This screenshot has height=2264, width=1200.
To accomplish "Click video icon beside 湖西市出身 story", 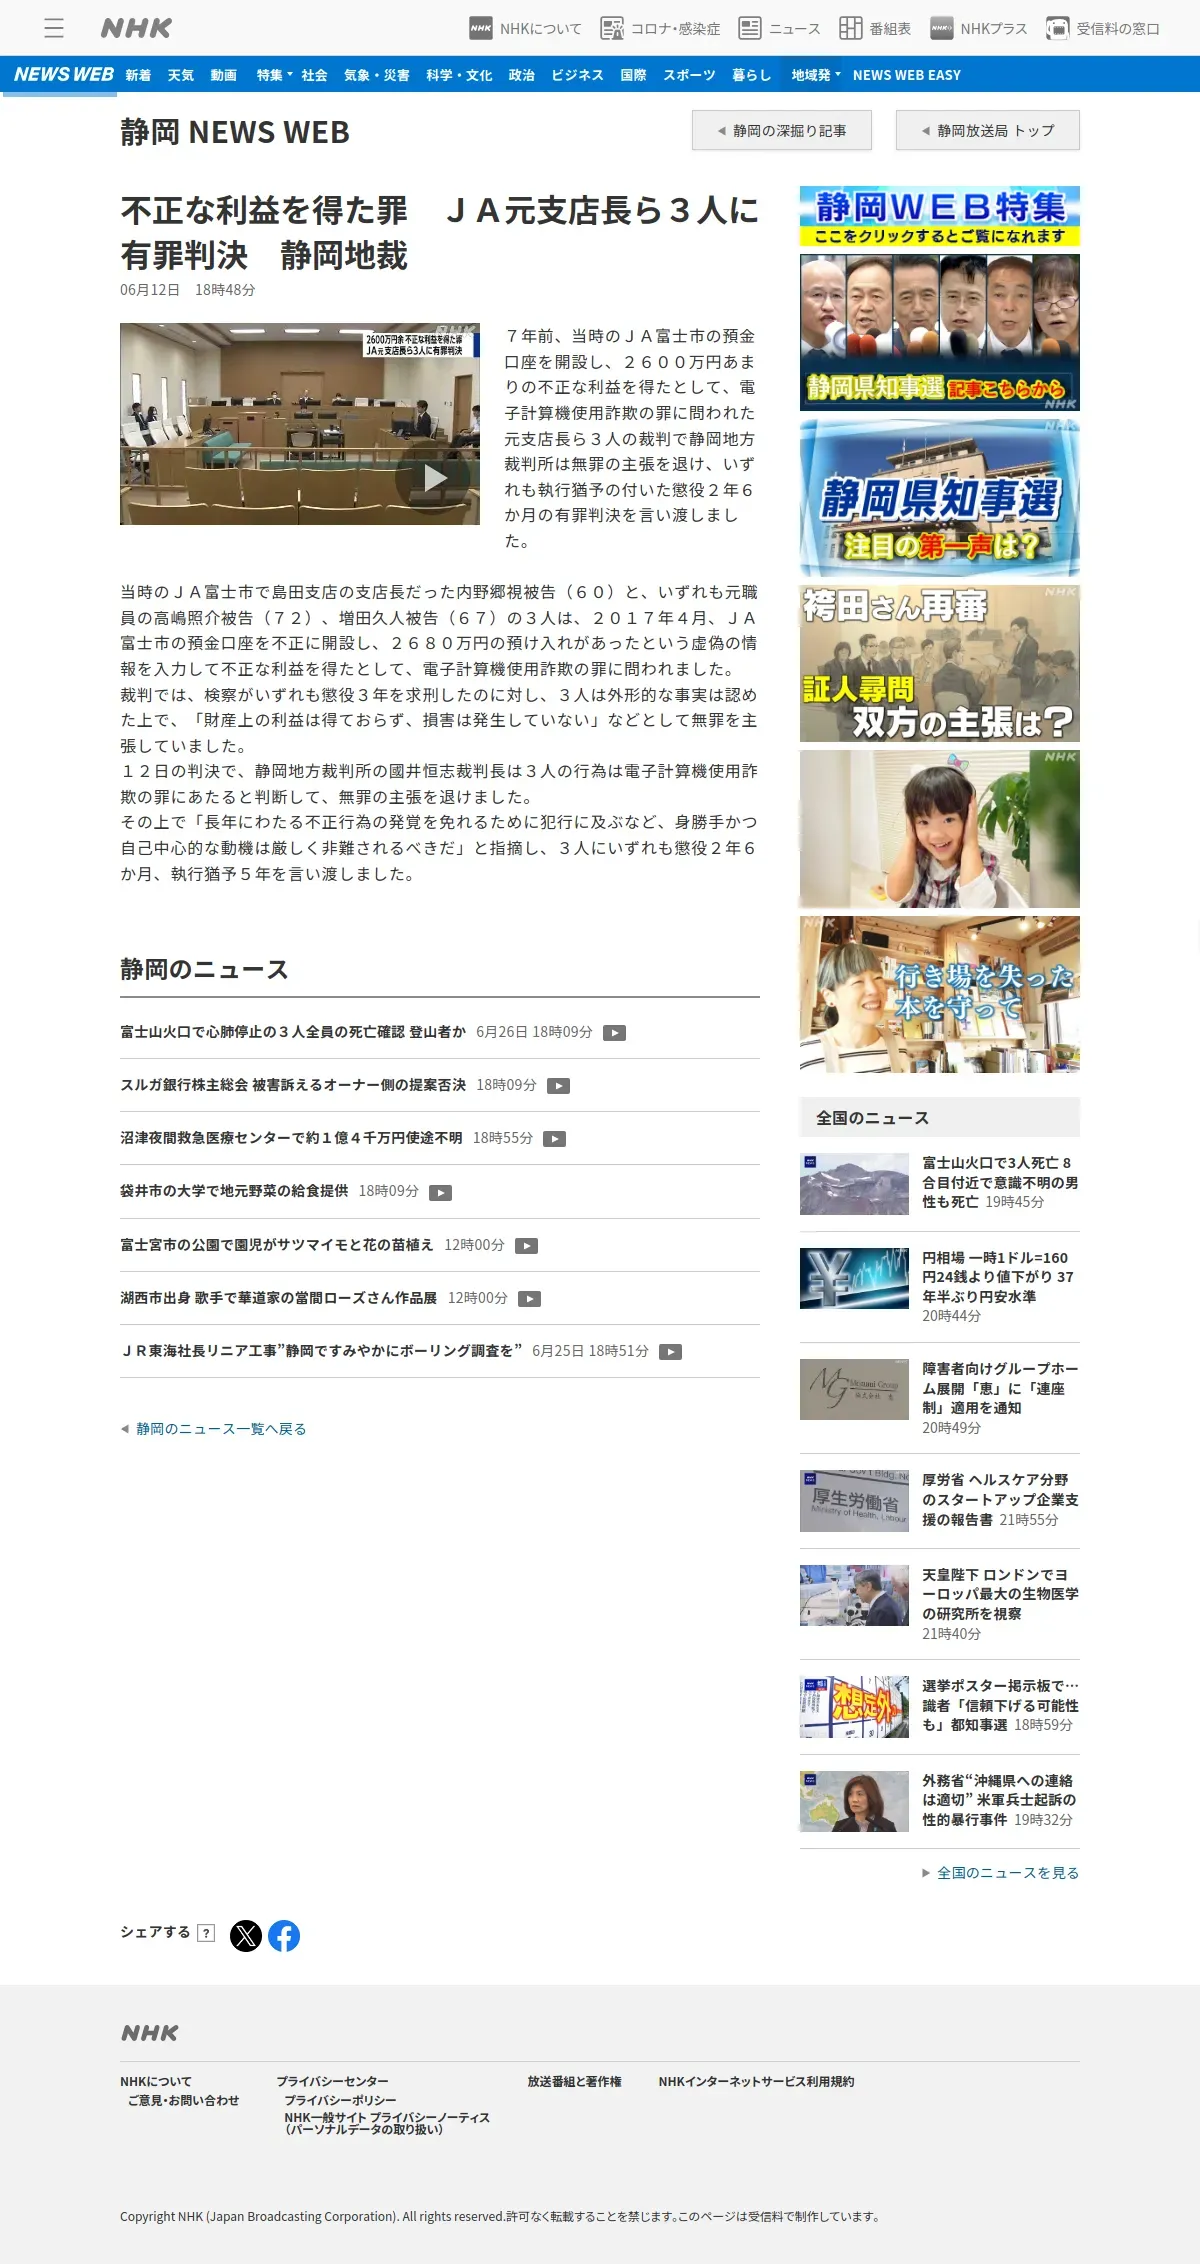I will (530, 1299).
